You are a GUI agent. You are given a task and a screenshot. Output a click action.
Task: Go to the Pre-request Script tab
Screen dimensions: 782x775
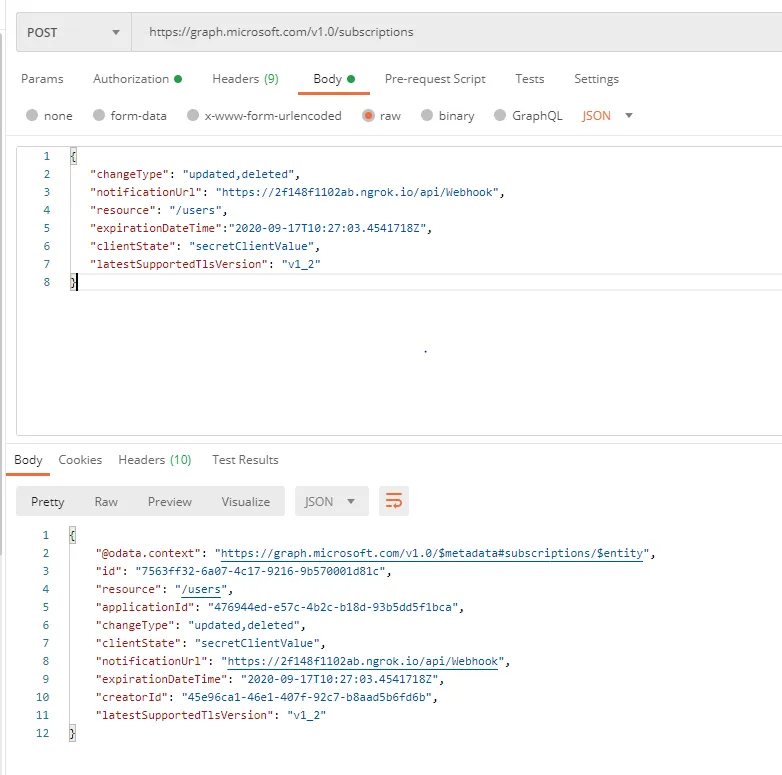click(x=435, y=79)
